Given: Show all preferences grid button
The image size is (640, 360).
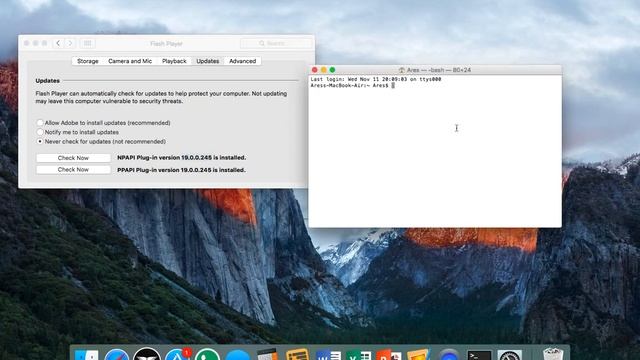Looking at the screenshot, I should pyautogui.click(x=87, y=43).
